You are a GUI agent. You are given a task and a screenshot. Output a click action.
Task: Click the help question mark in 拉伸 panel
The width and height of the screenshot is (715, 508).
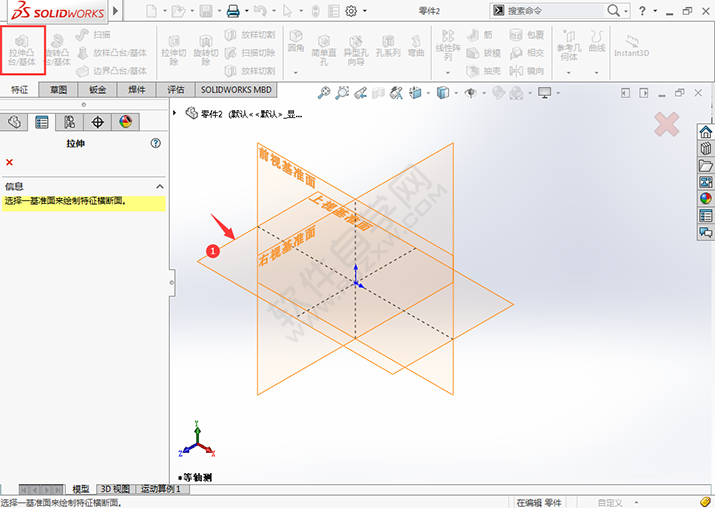(156, 143)
